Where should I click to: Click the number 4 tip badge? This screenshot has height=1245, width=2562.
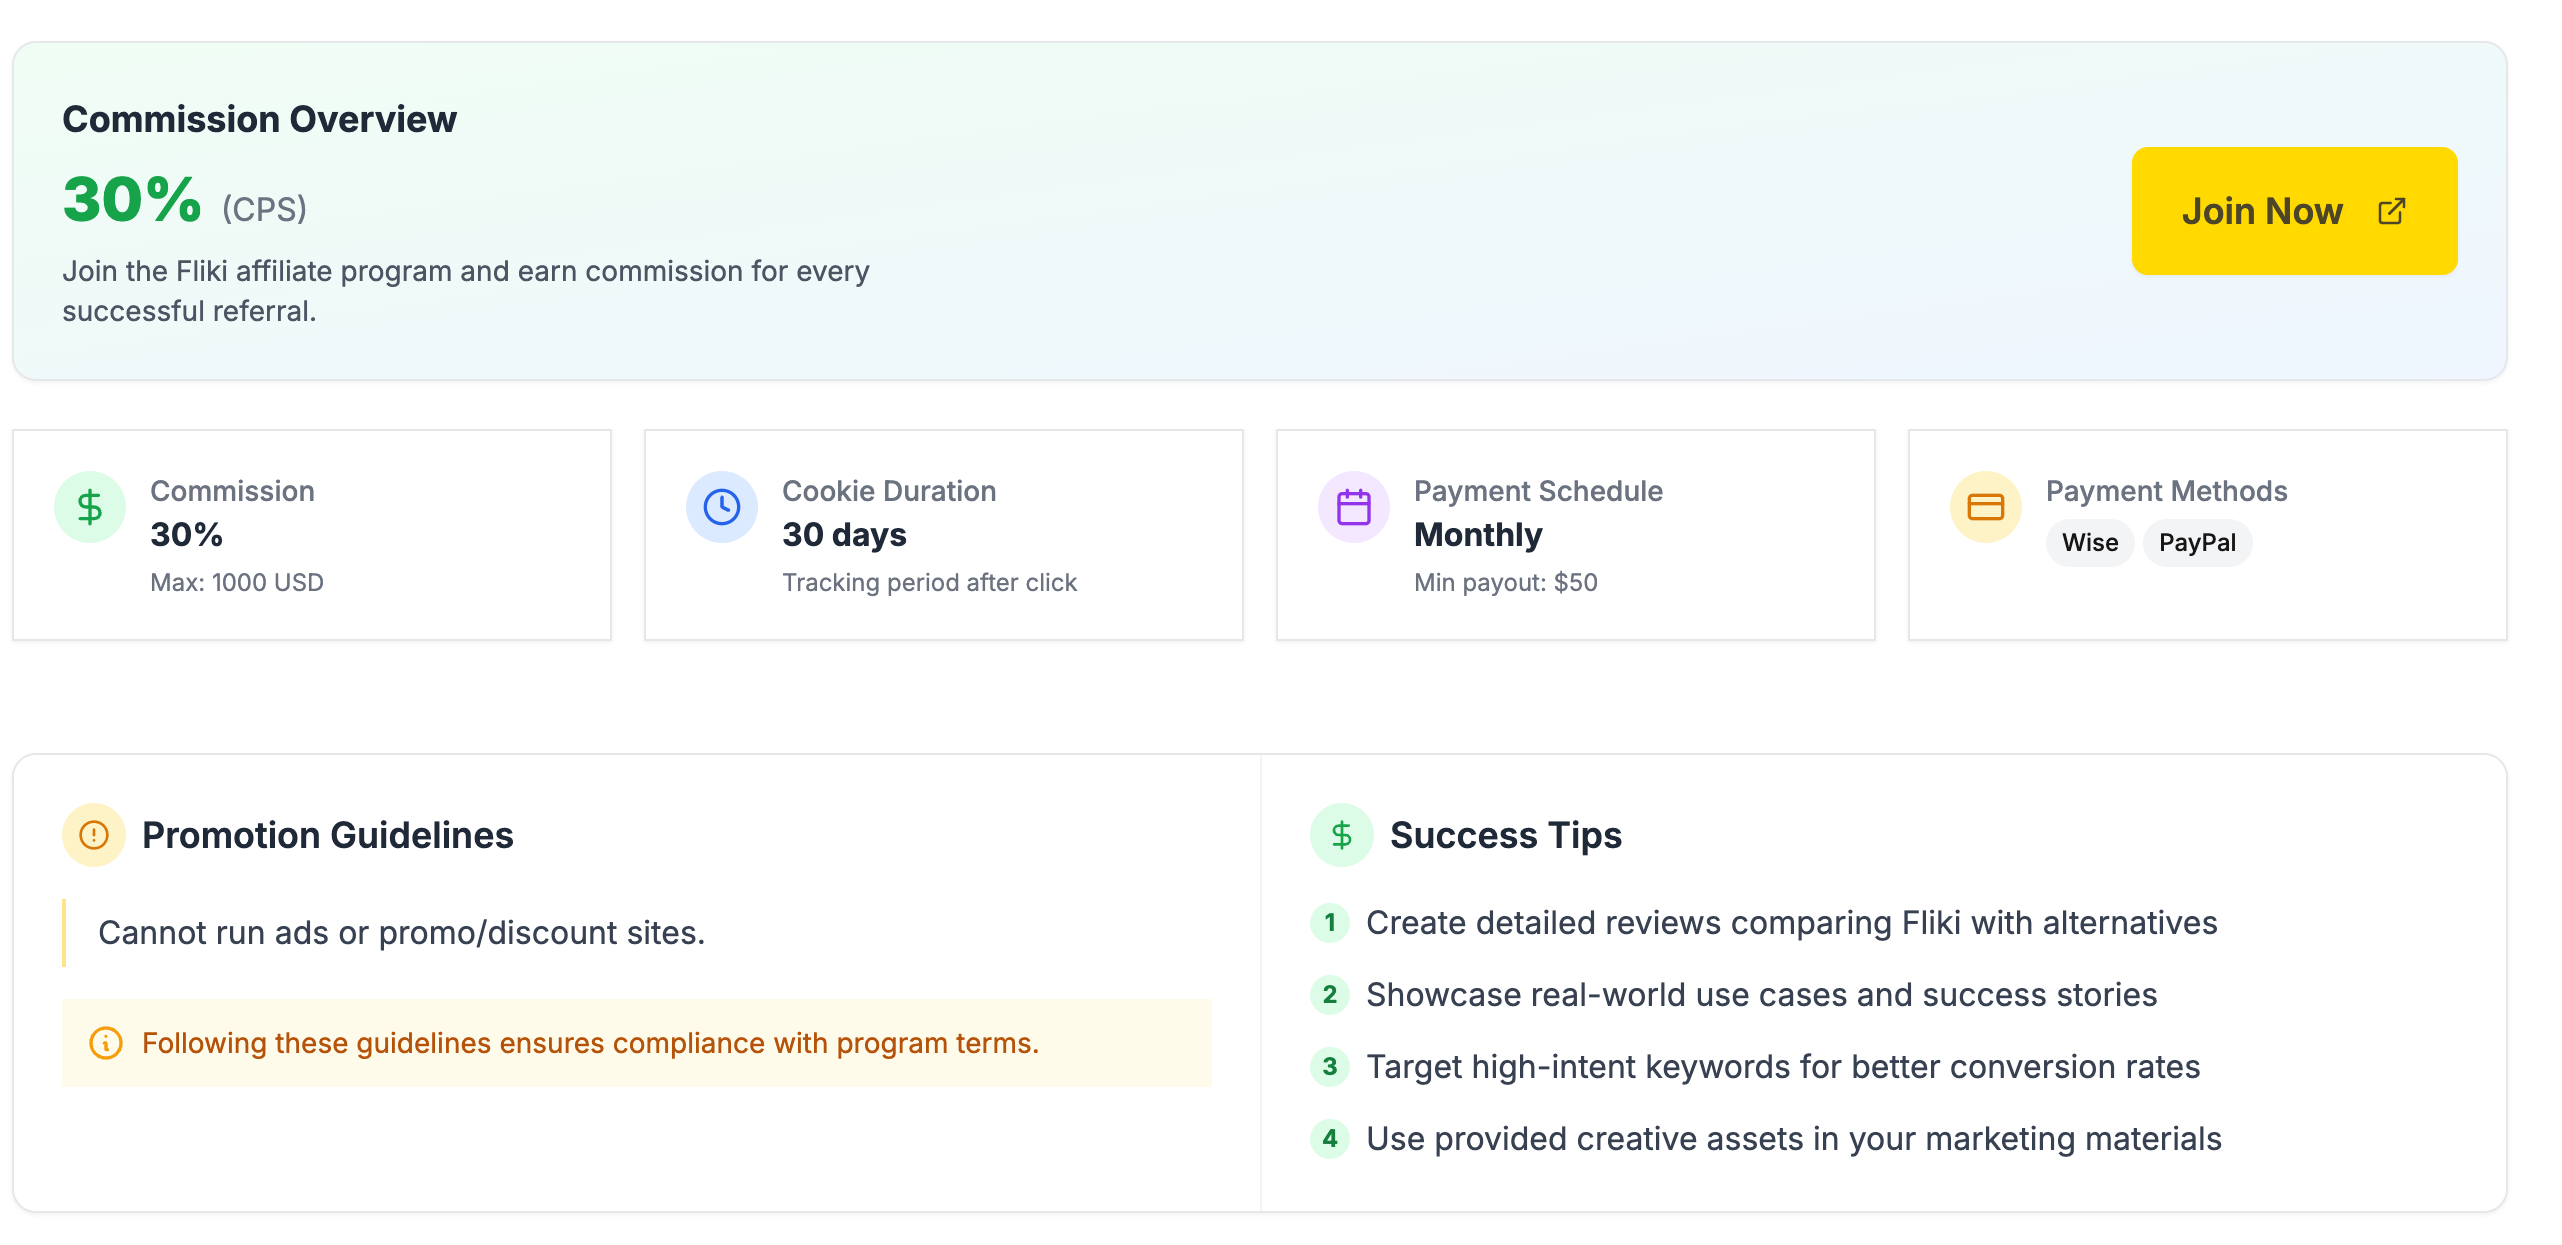click(x=1329, y=1139)
